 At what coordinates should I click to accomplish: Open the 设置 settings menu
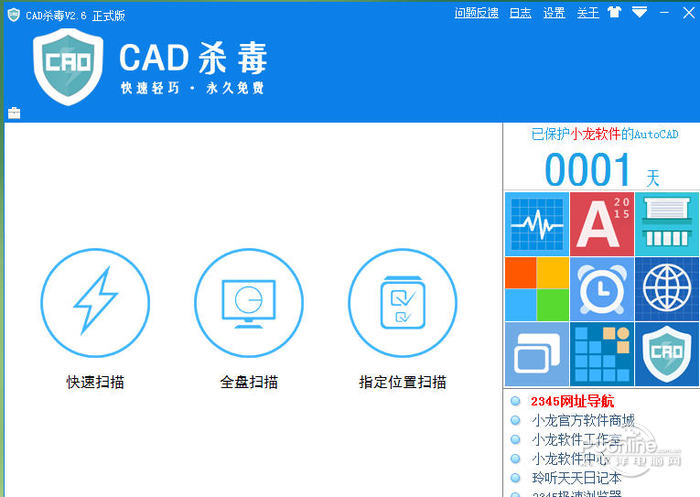(554, 13)
